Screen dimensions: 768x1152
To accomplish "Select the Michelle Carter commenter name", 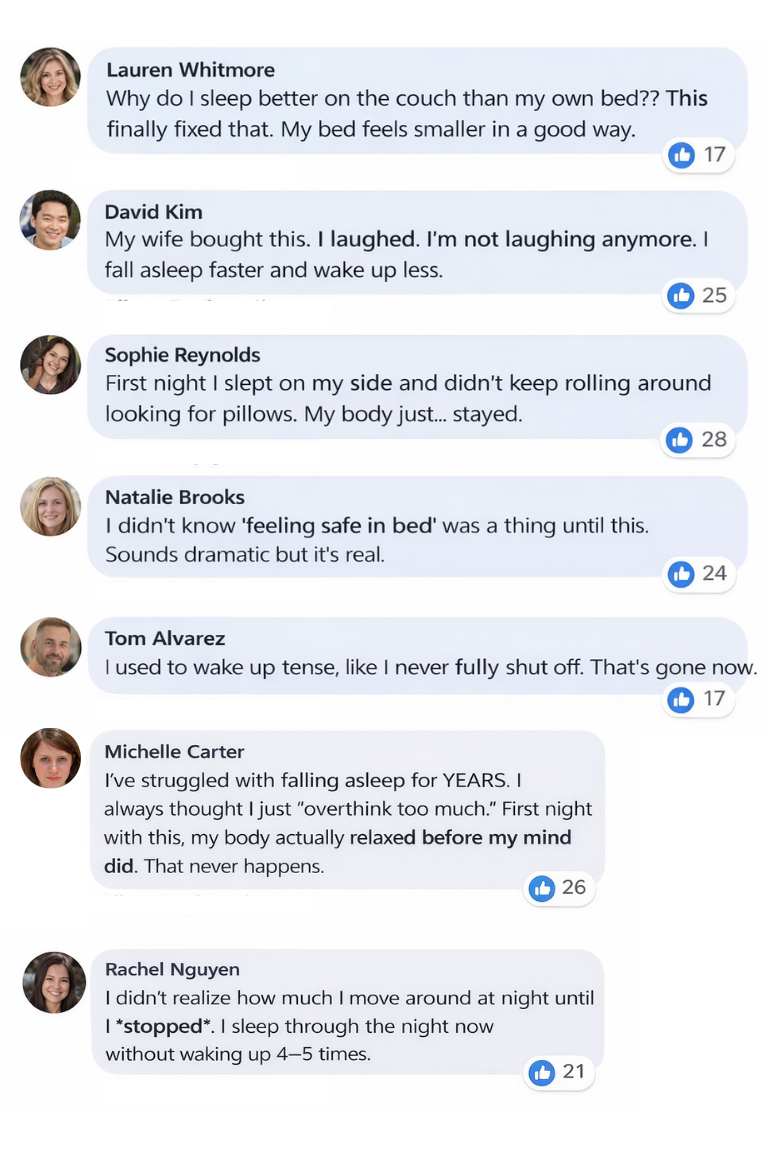I will [x=174, y=751].
